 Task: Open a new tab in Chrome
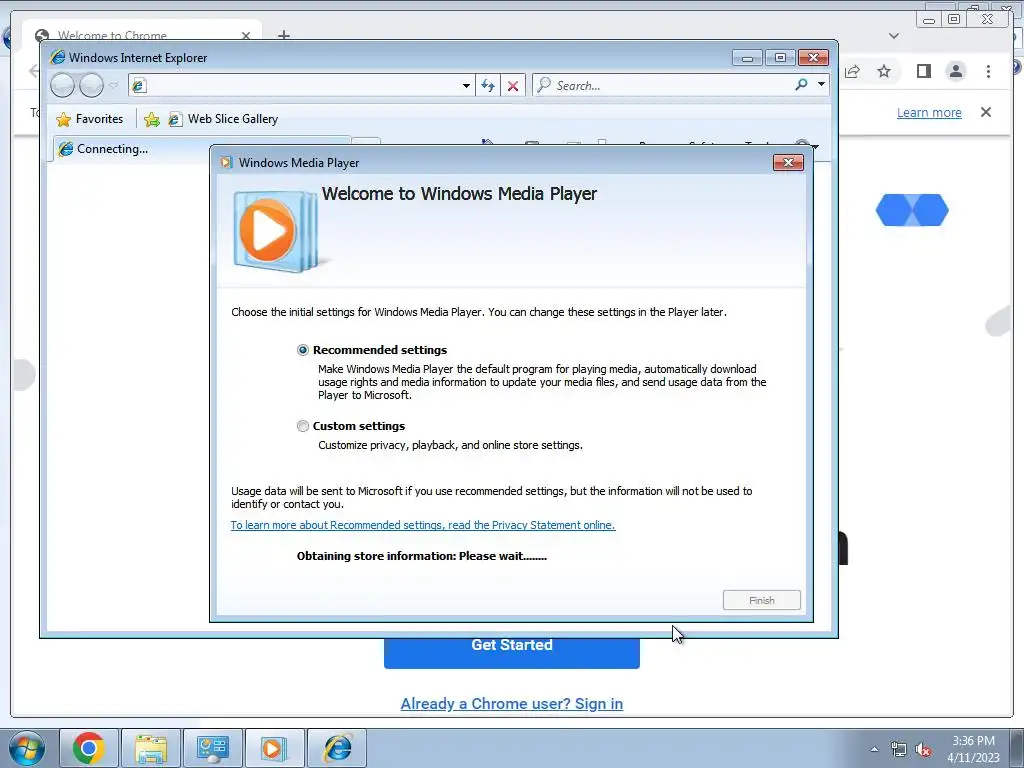click(x=283, y=34)
